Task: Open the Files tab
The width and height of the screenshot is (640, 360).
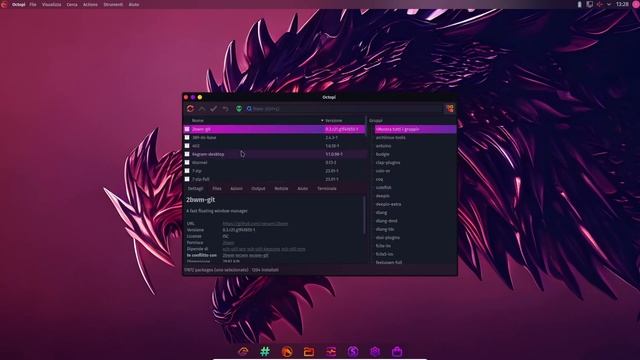Action: (x=217, y=189)
